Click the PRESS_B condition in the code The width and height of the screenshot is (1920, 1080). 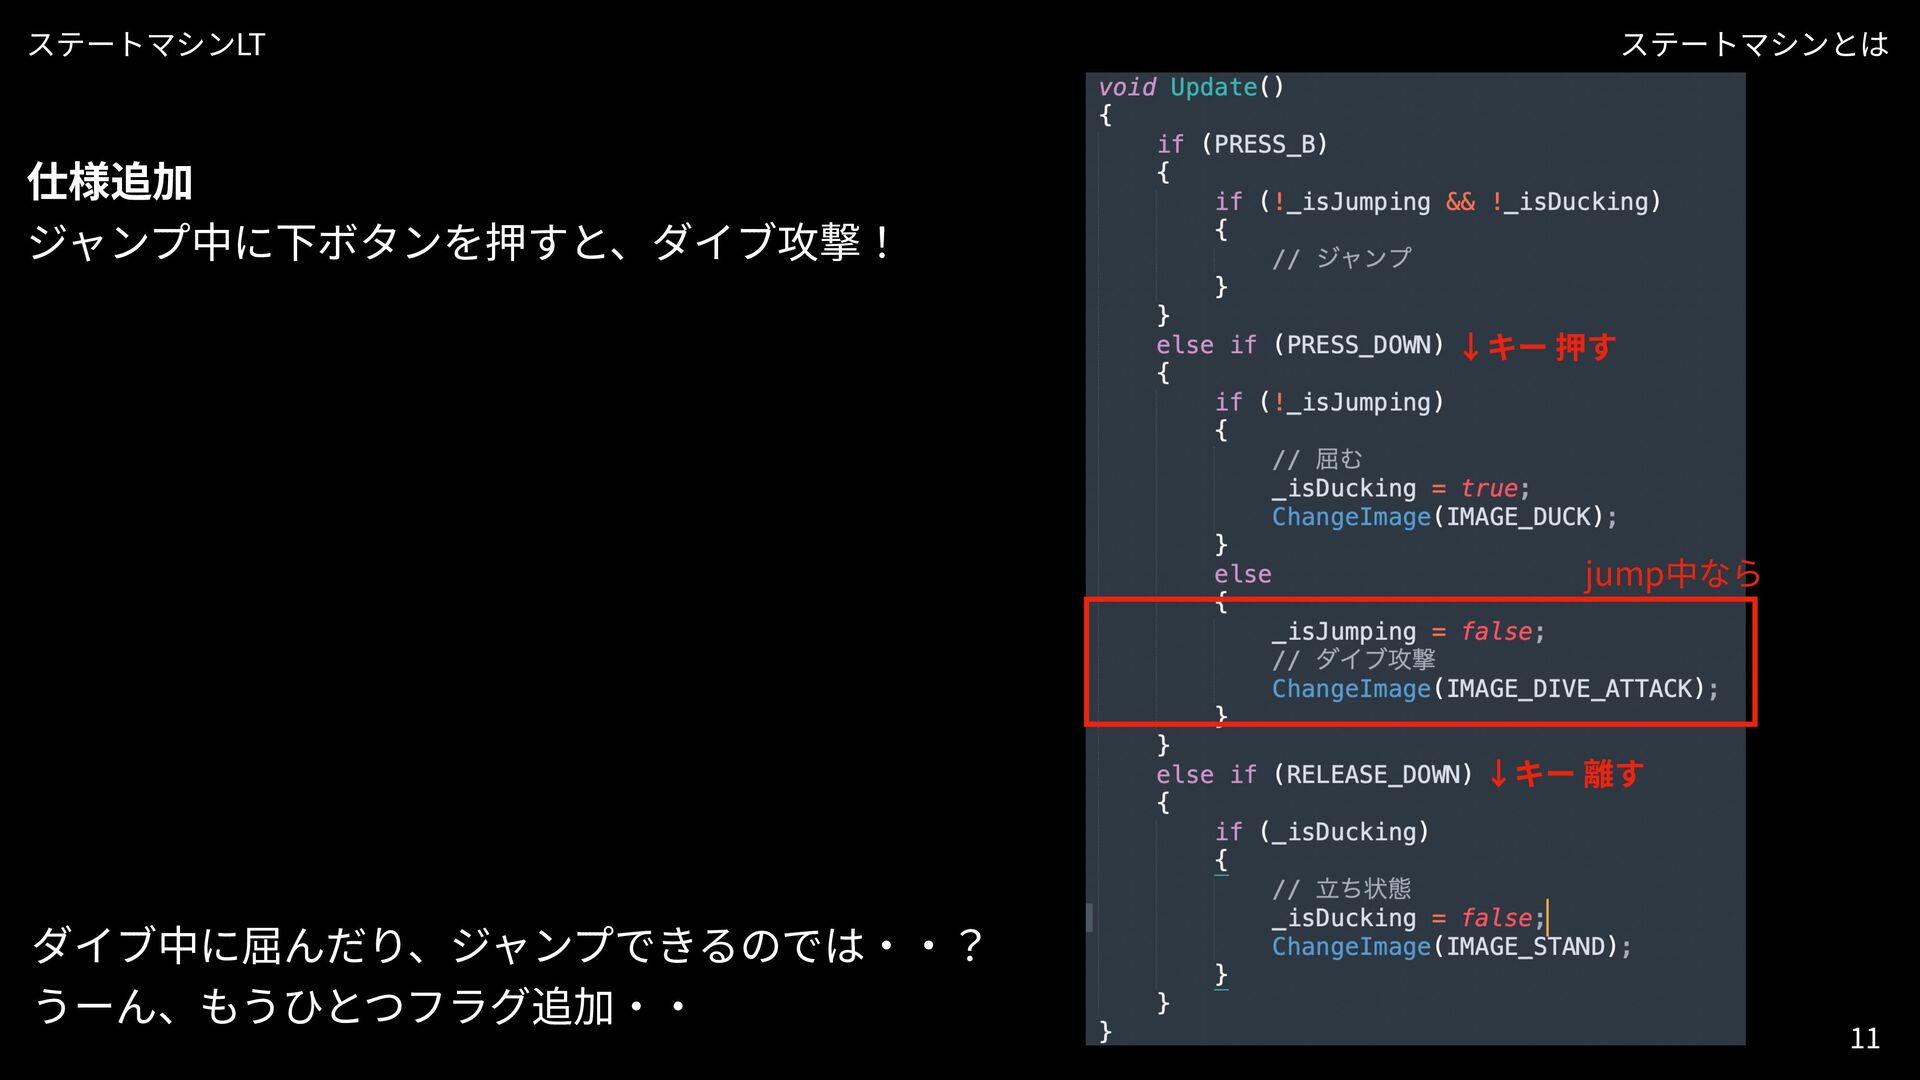(1264, 144)
